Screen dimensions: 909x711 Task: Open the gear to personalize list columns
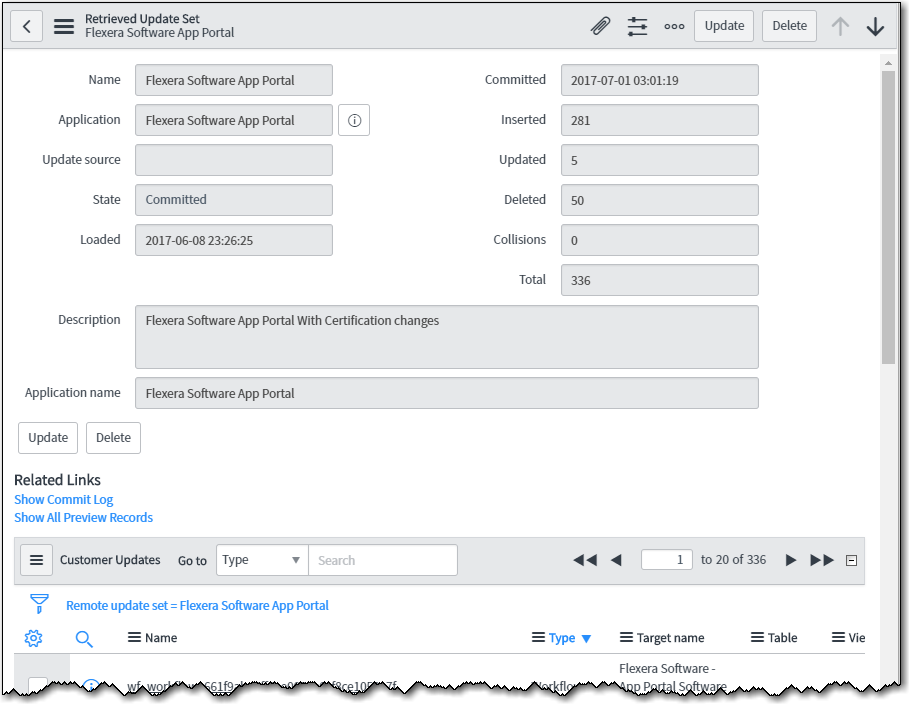33,638
